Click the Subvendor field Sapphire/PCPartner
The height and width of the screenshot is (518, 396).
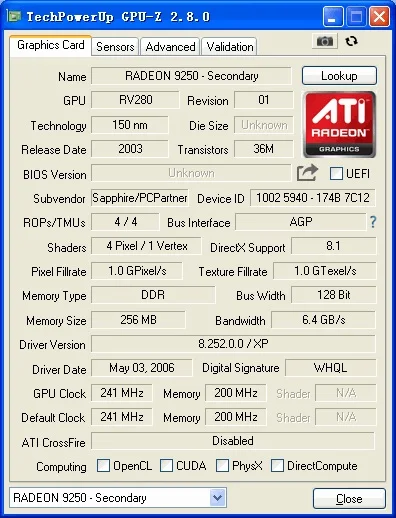(x=140, y=198)
